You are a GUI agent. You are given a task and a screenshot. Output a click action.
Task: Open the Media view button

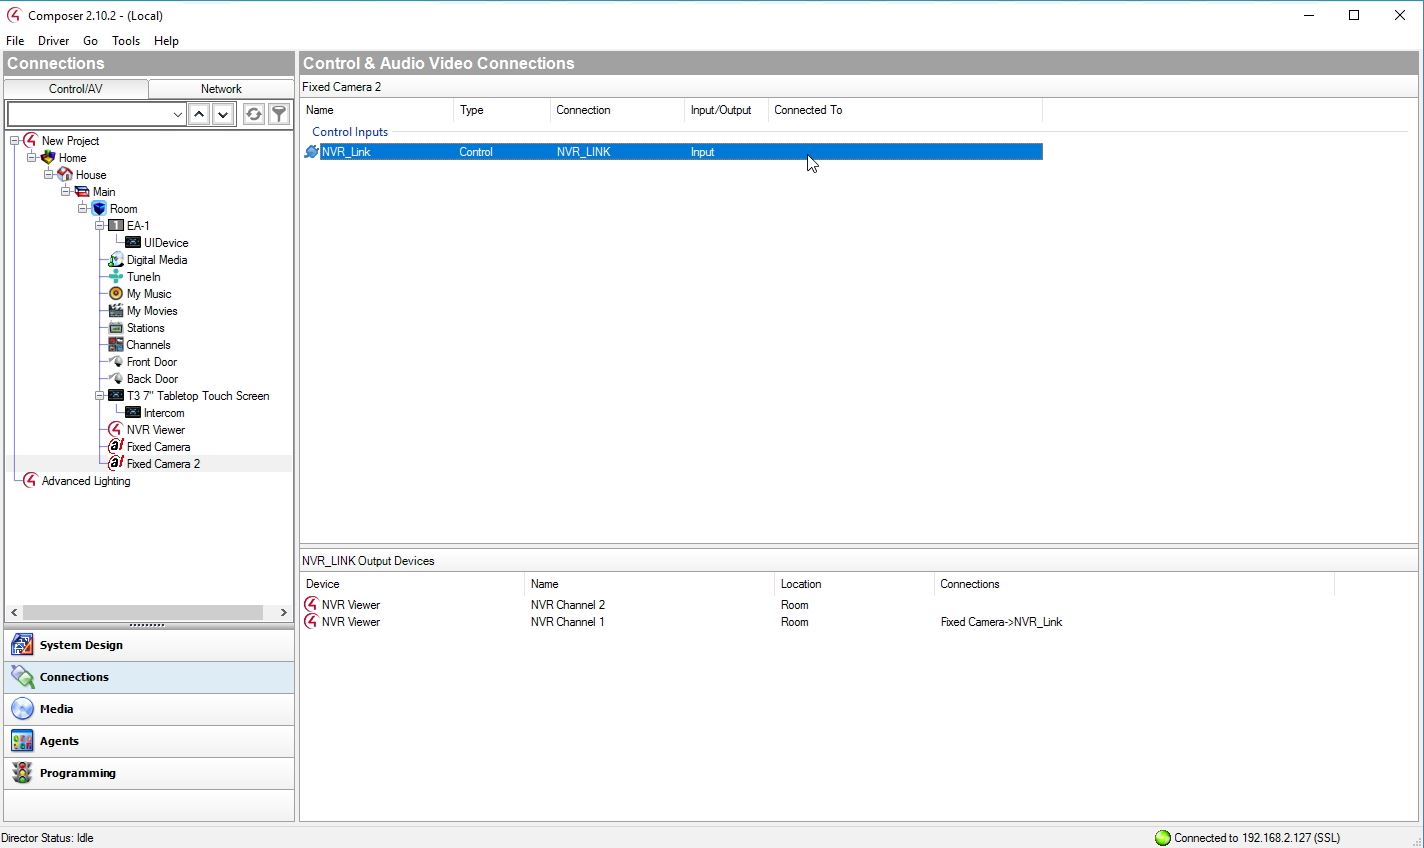56,709
